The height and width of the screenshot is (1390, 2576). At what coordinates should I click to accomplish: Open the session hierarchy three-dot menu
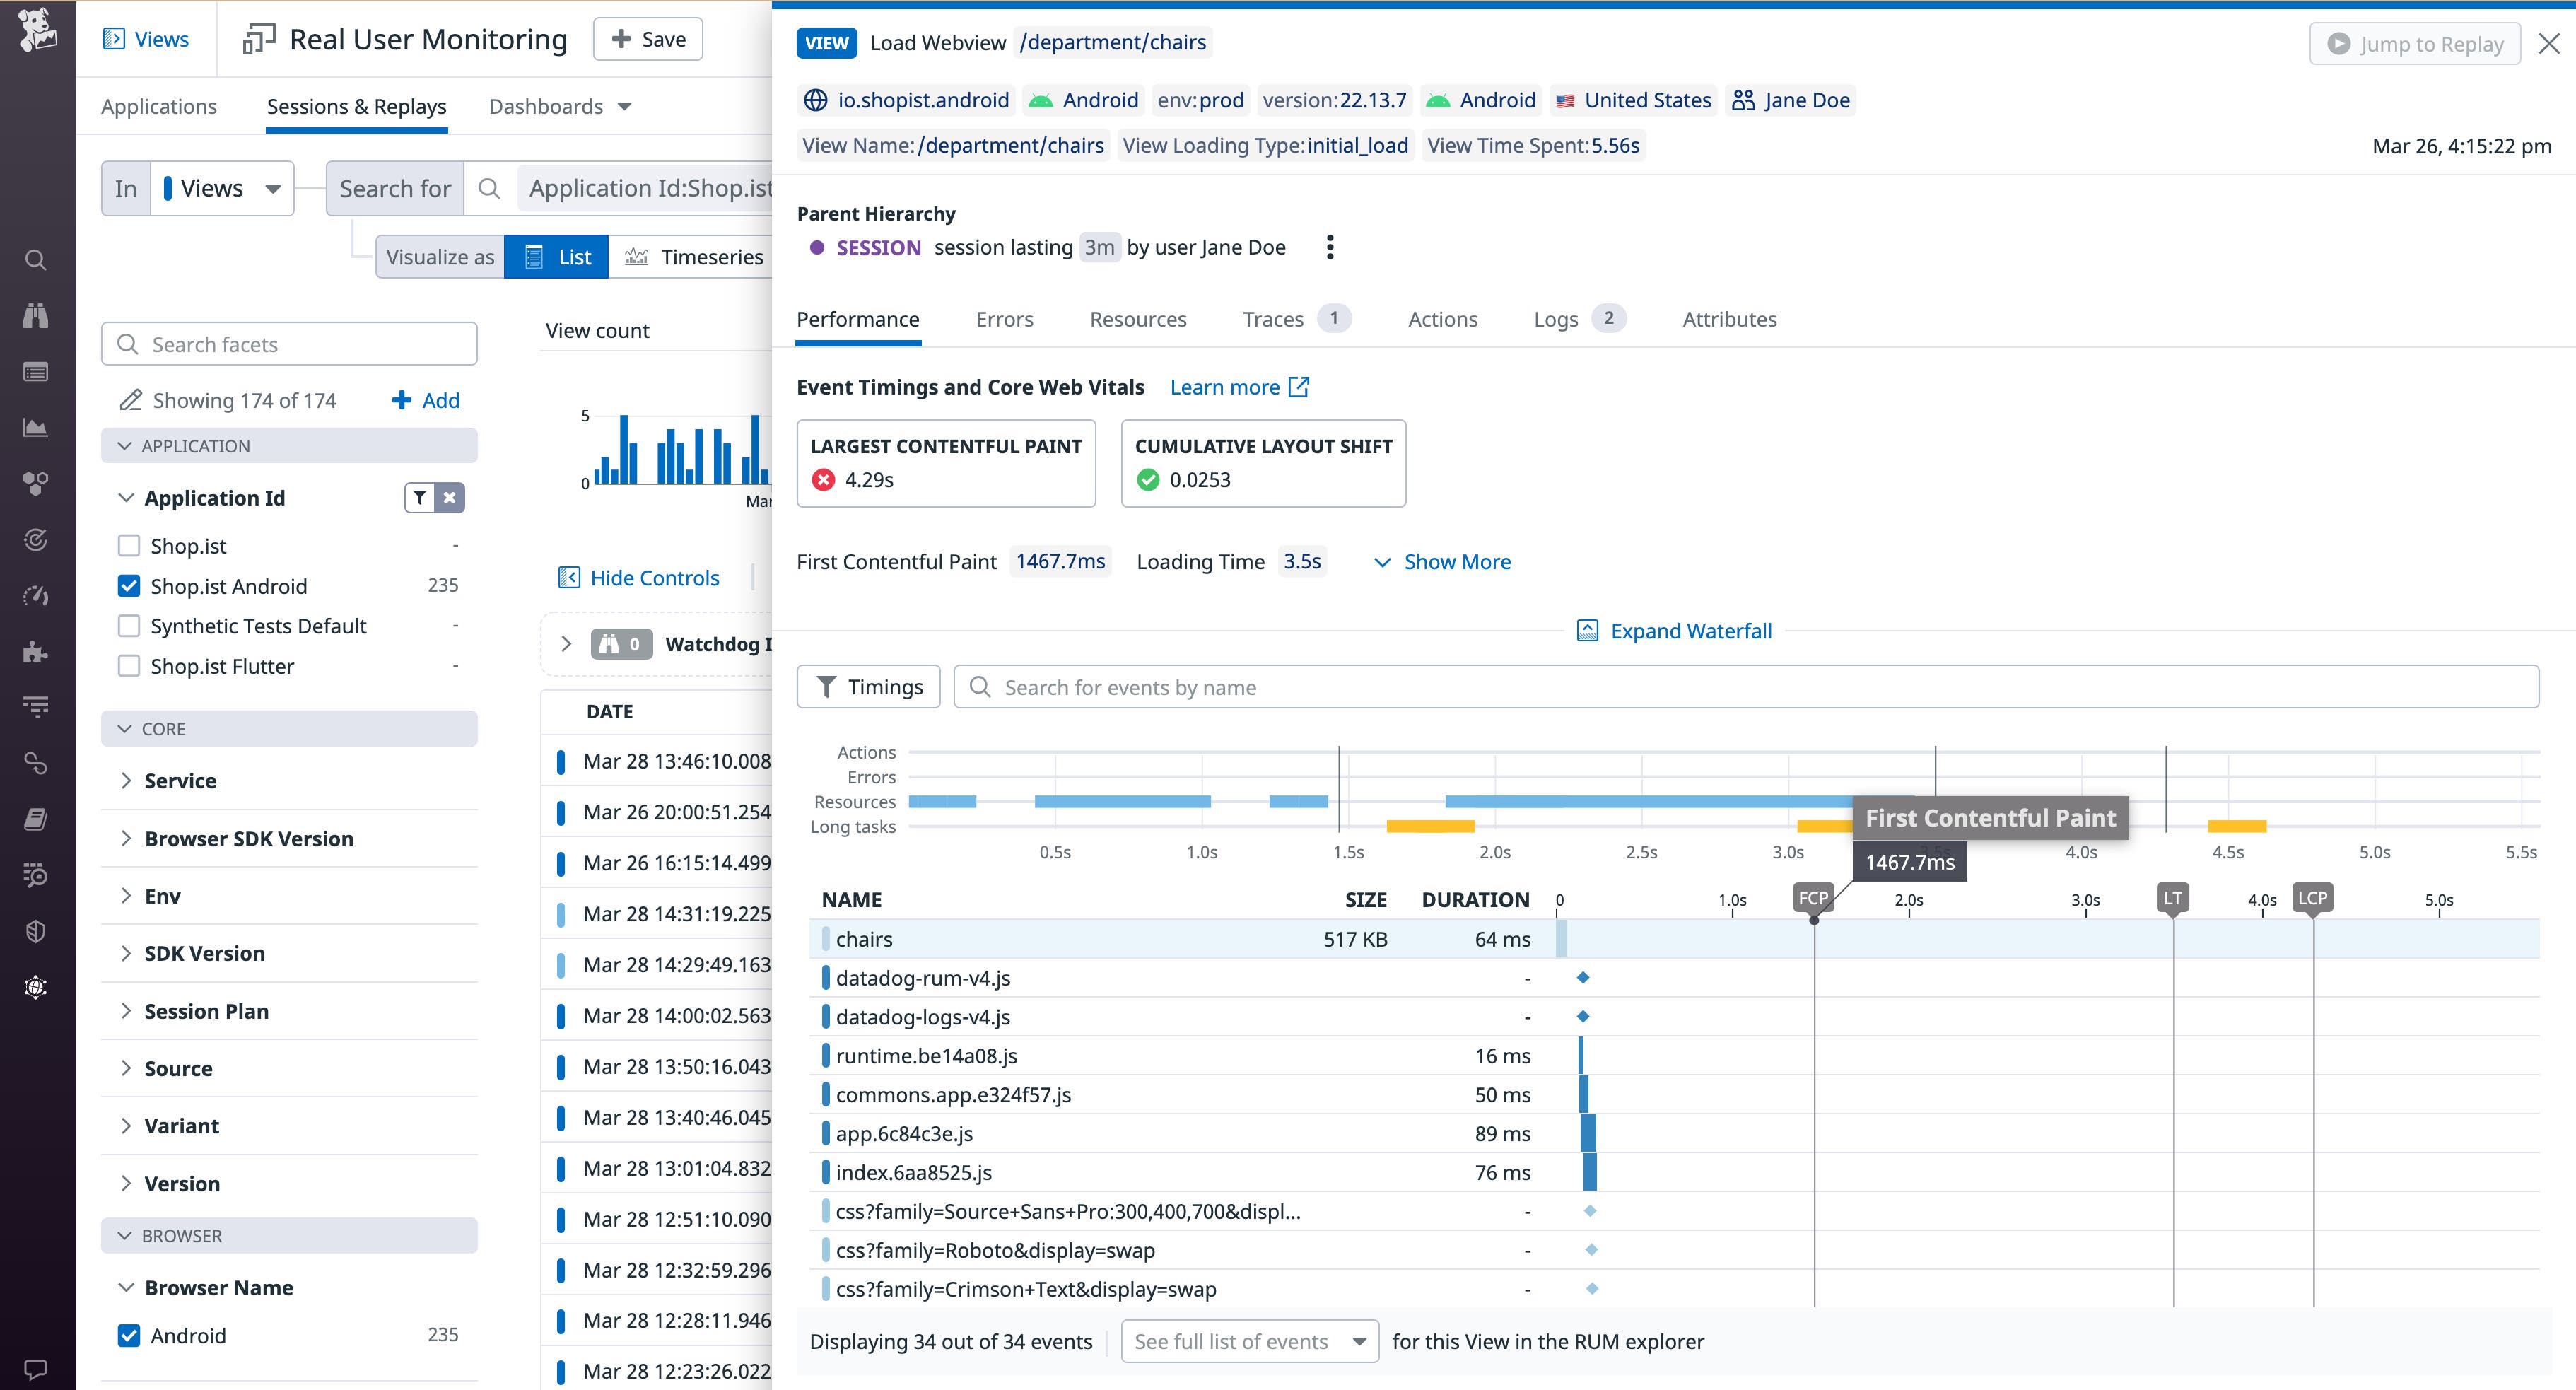tap(1330, 247)
